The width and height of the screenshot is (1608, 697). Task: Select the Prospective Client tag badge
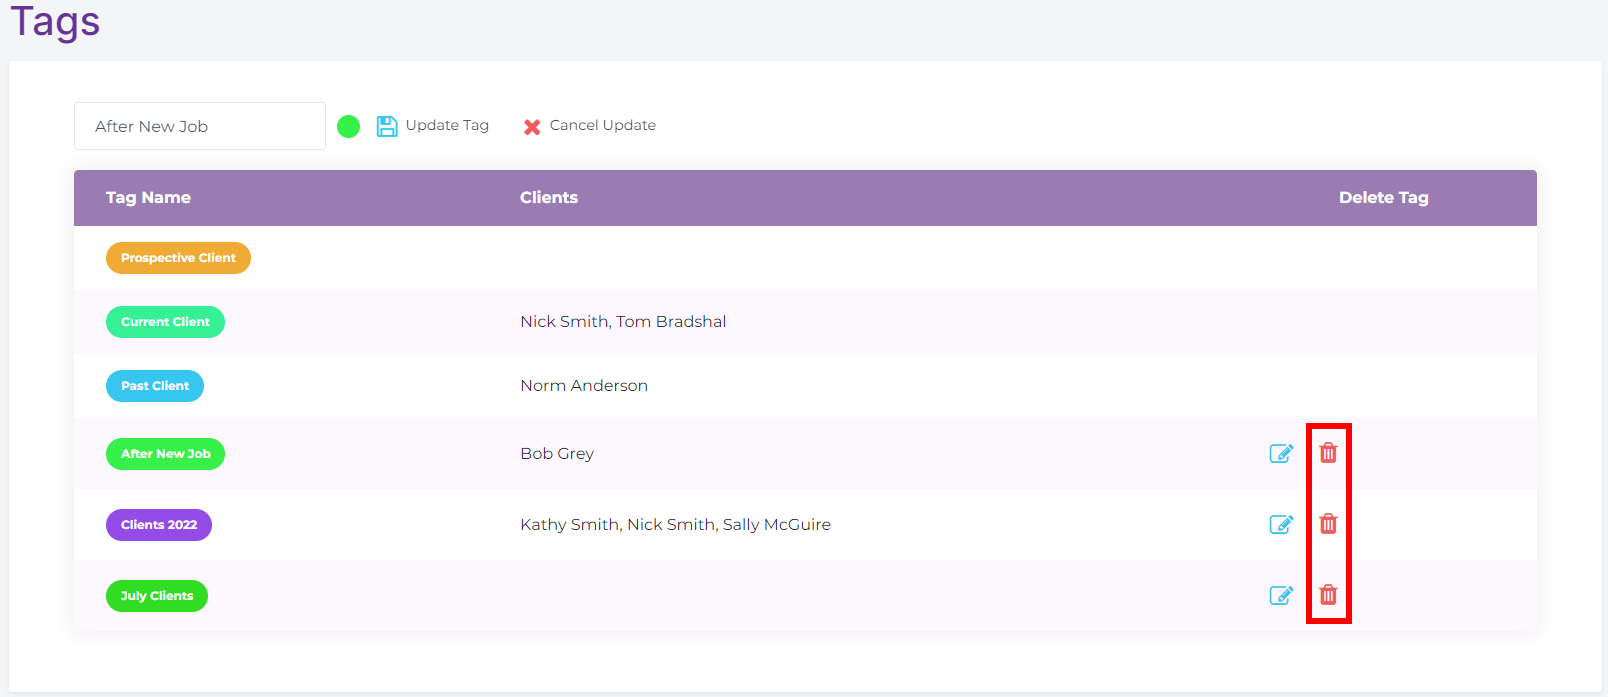178,258
